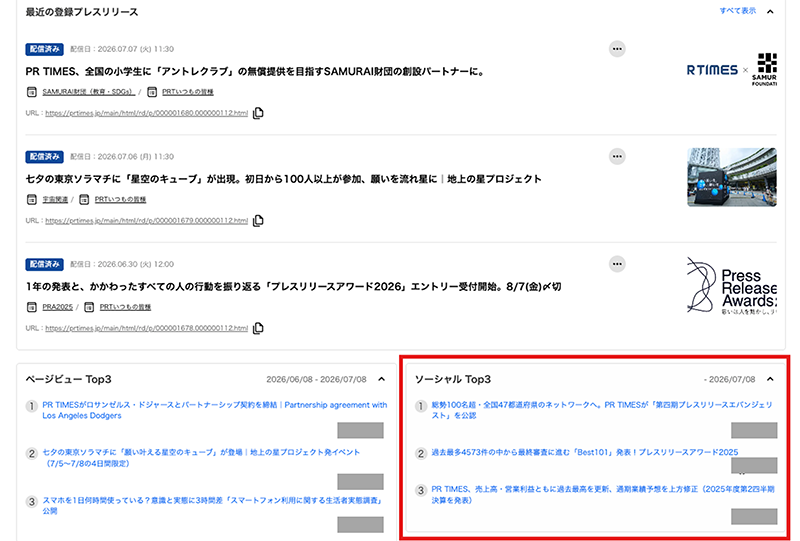This screenshot has height=541, width=800.
Task: Open the release title about アントレクラブ and SAMURAI財団
Action: (x=255, y=71)
